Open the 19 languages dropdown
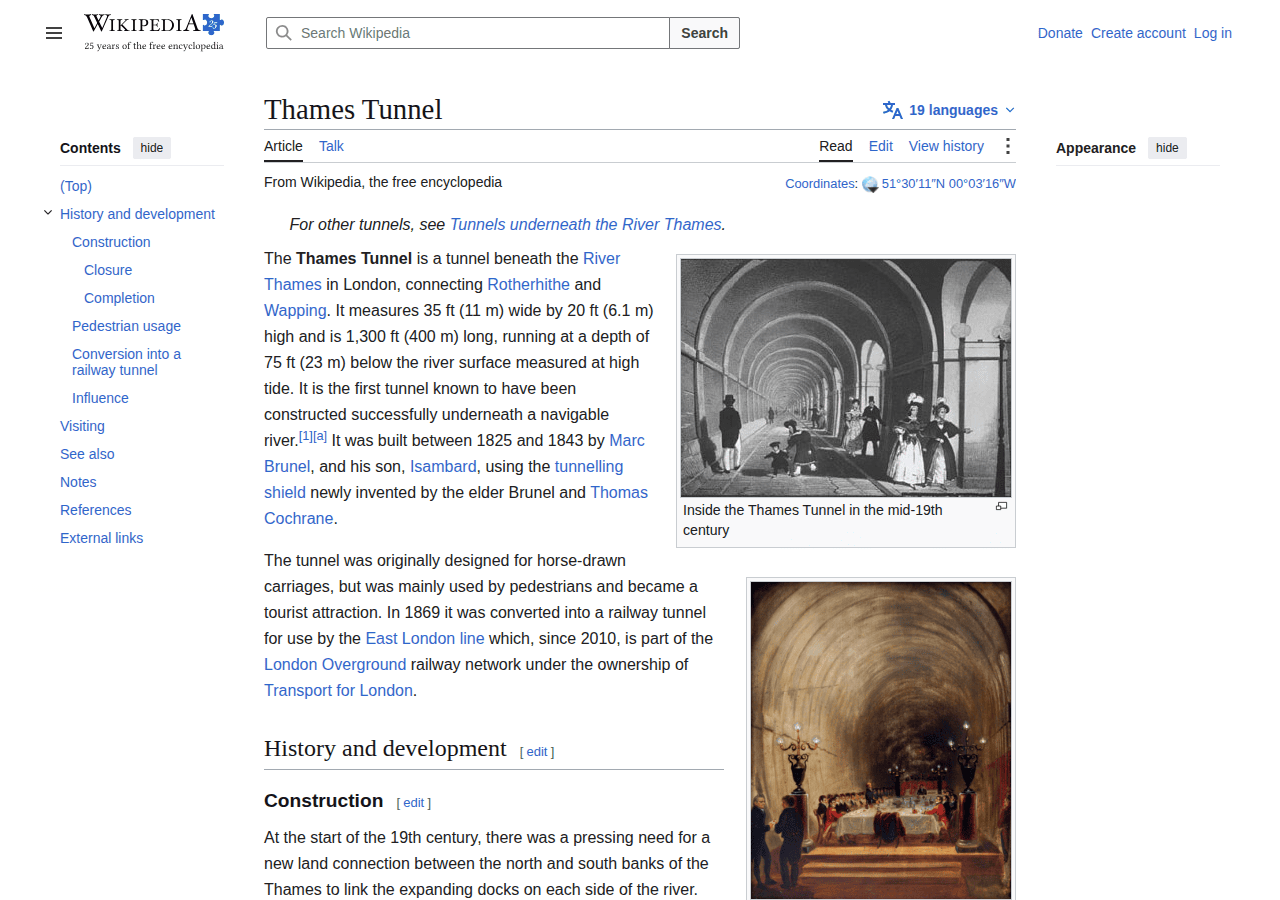This screenshot has height=900, width=1280. click(x=949, y=110)
